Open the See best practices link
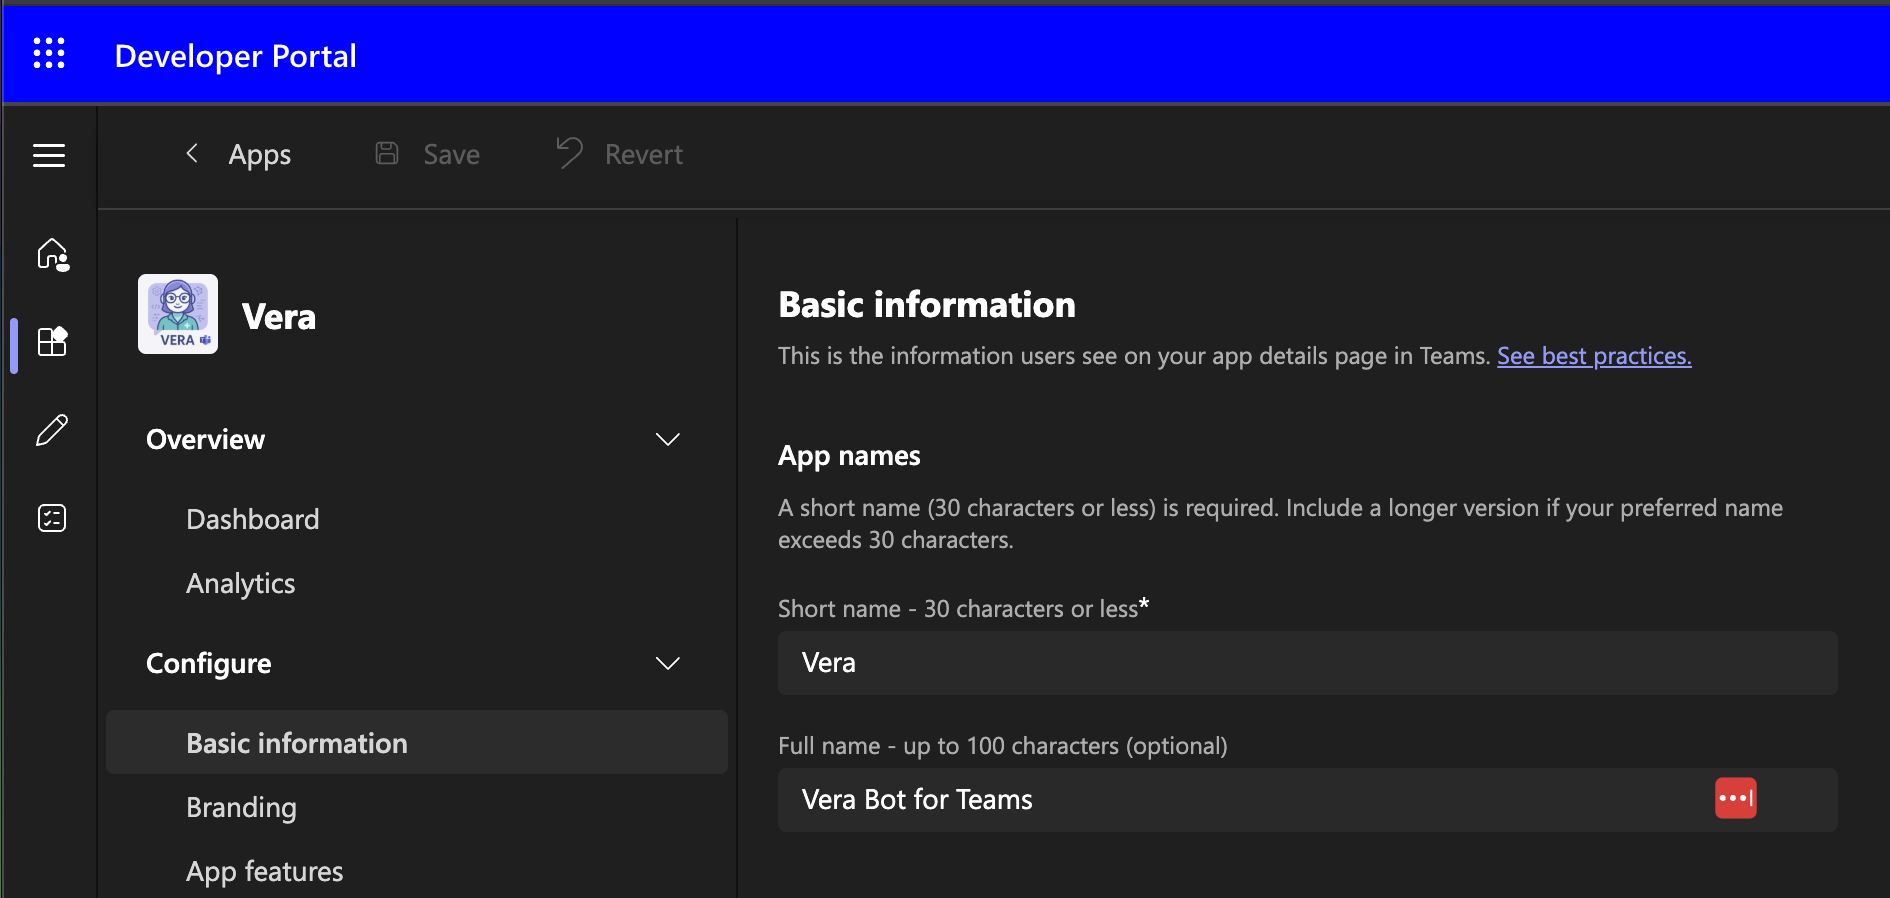 1594,356
